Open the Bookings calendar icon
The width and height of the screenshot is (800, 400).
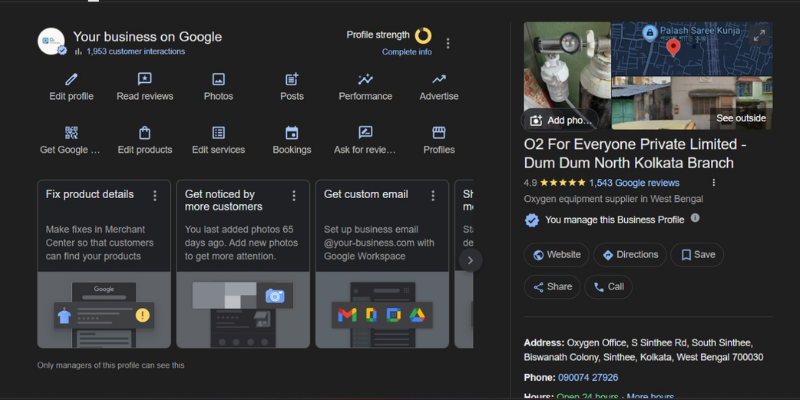(x=292, y=133)
